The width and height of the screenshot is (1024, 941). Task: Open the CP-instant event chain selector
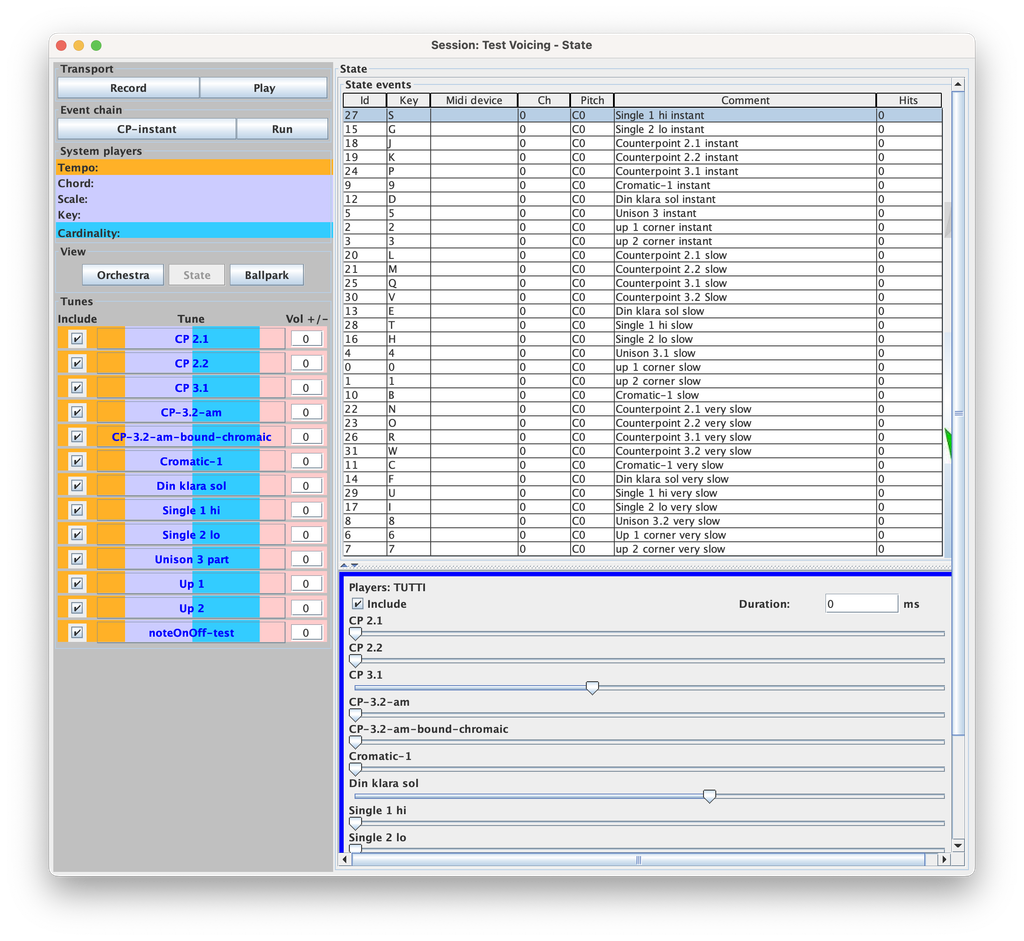pos(146,129)
